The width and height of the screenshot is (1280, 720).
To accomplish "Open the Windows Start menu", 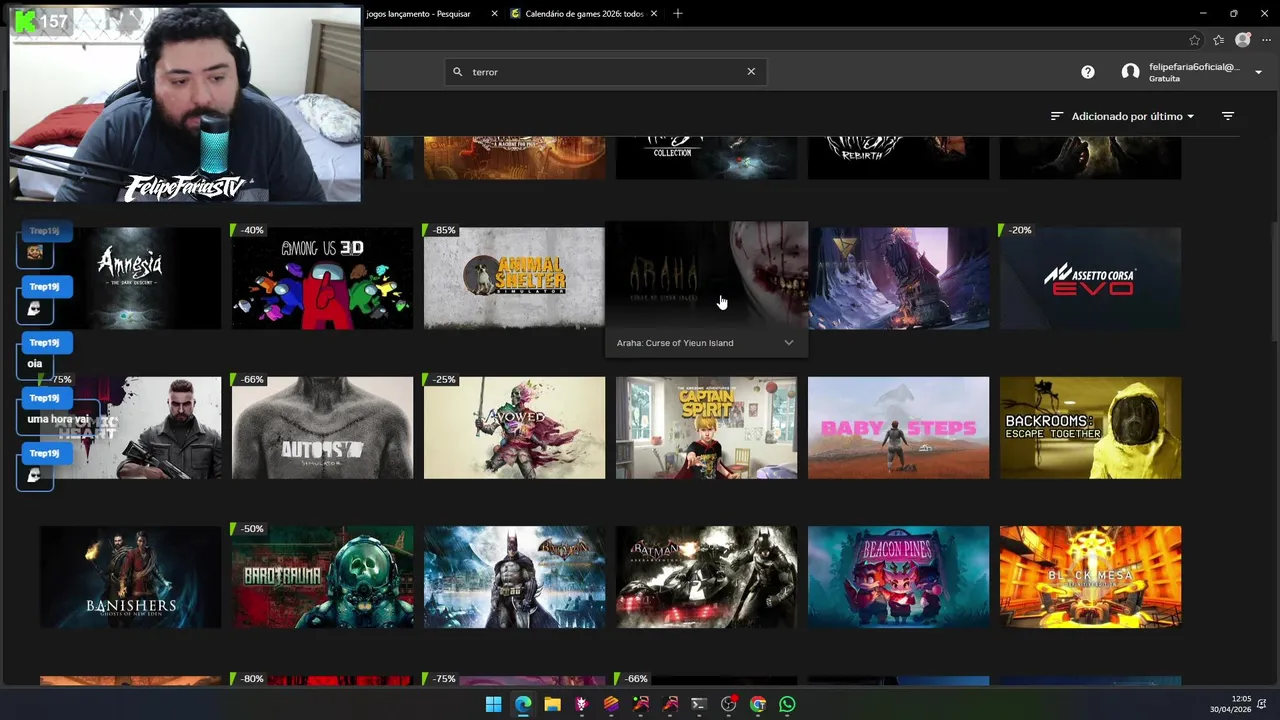I will [x=493, y=704].
